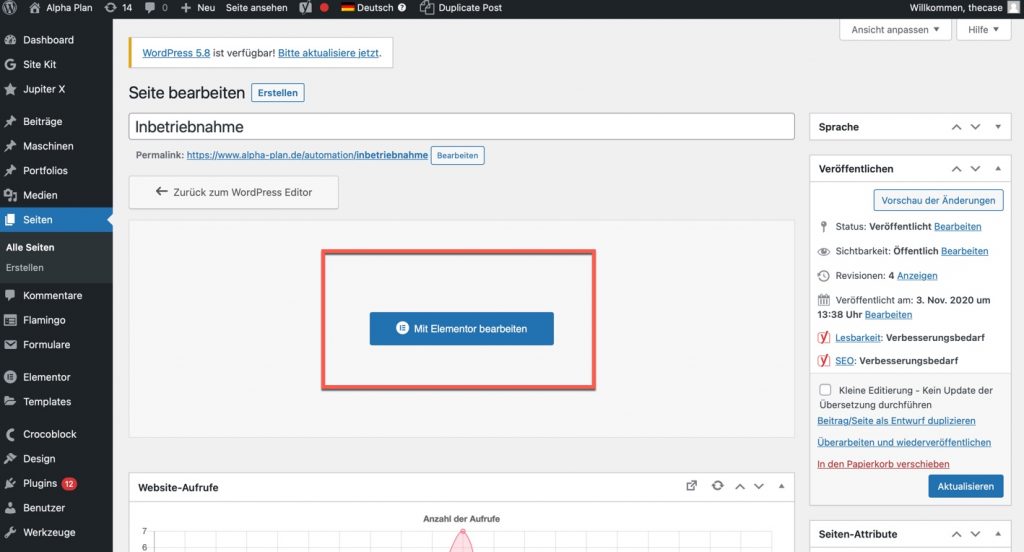Open the updates icon showing 14
This screenshot has height=552, width=1024.
point(118,8)
